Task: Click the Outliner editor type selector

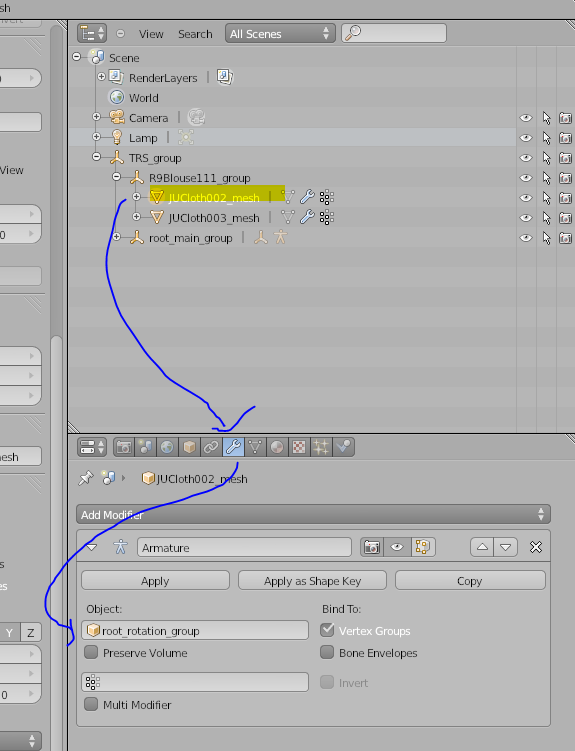Action: (x=92, y=34)
